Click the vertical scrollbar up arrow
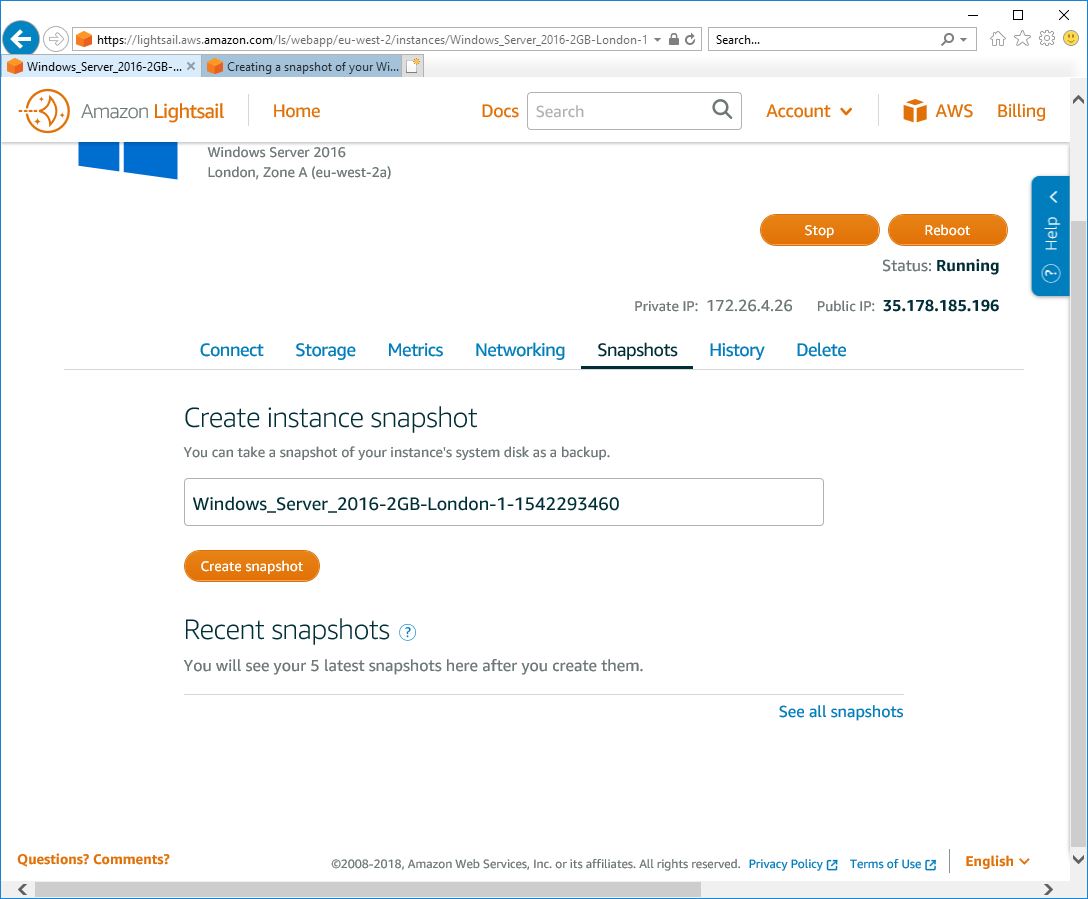The image size is (1088, 899). pos(1078,99)
